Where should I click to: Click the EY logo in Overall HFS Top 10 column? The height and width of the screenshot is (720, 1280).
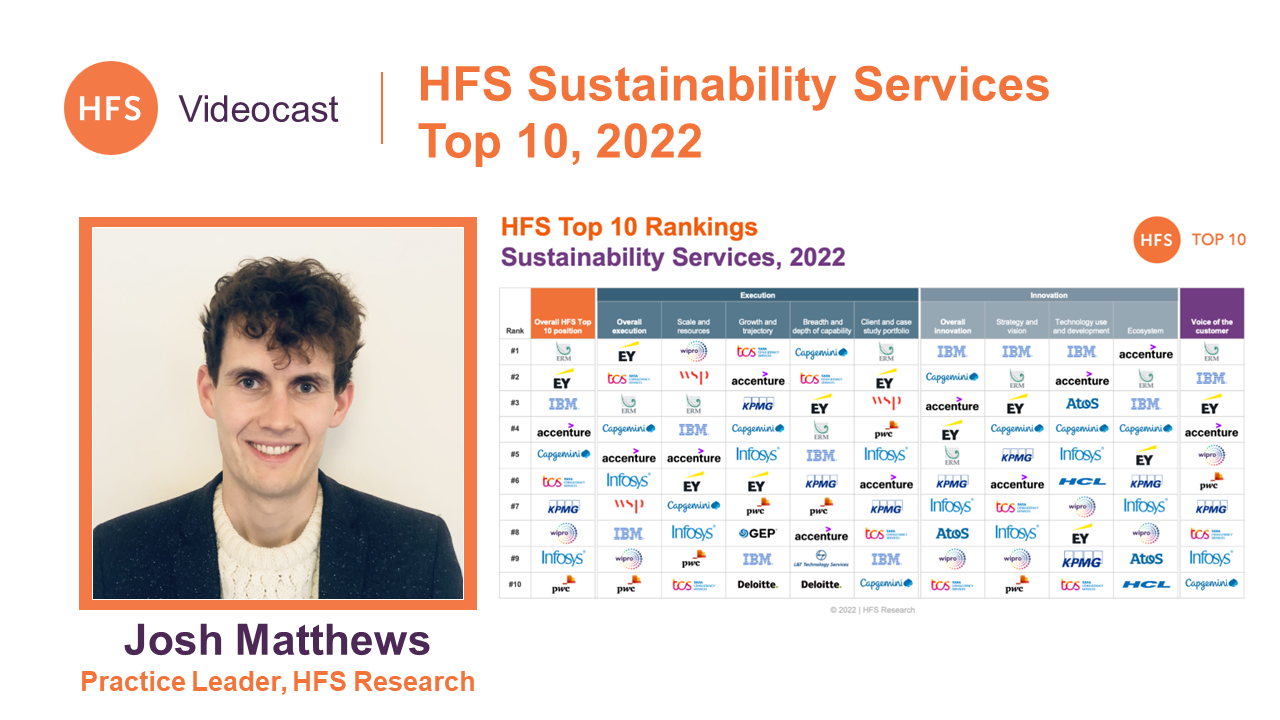pyautogui.click(x=563, y=379)
